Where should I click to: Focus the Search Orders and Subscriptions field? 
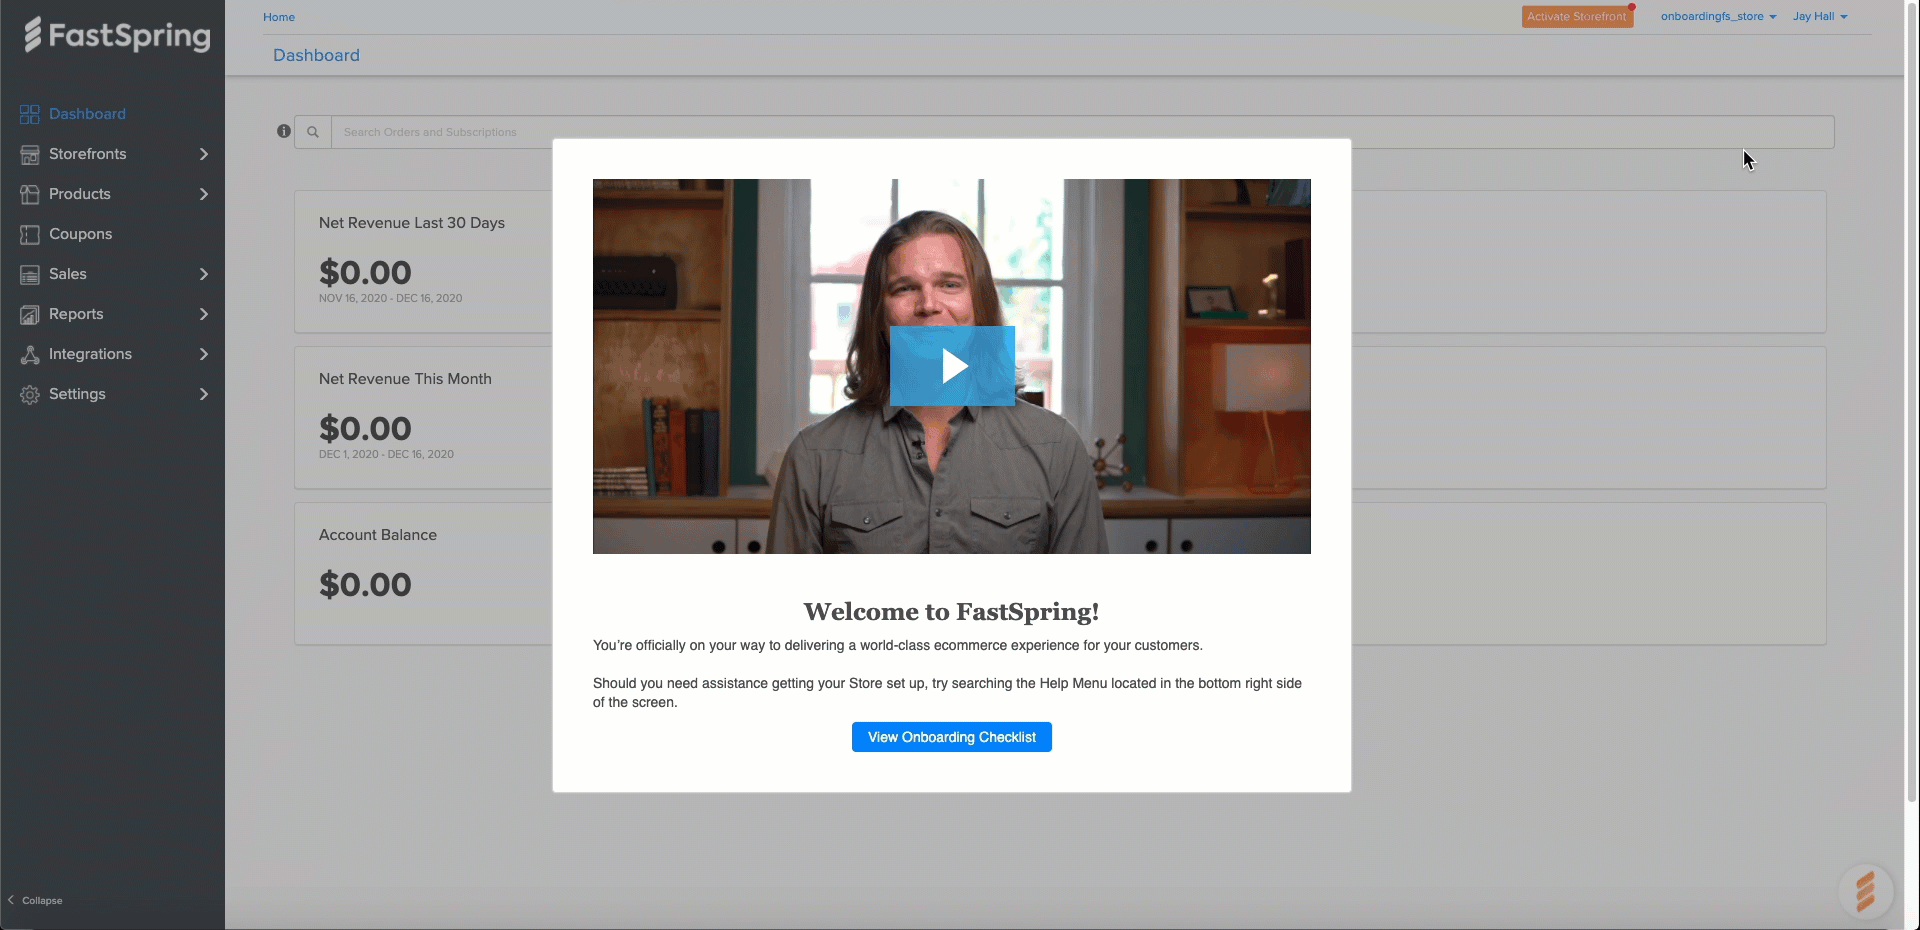(x=1083, y=132)
